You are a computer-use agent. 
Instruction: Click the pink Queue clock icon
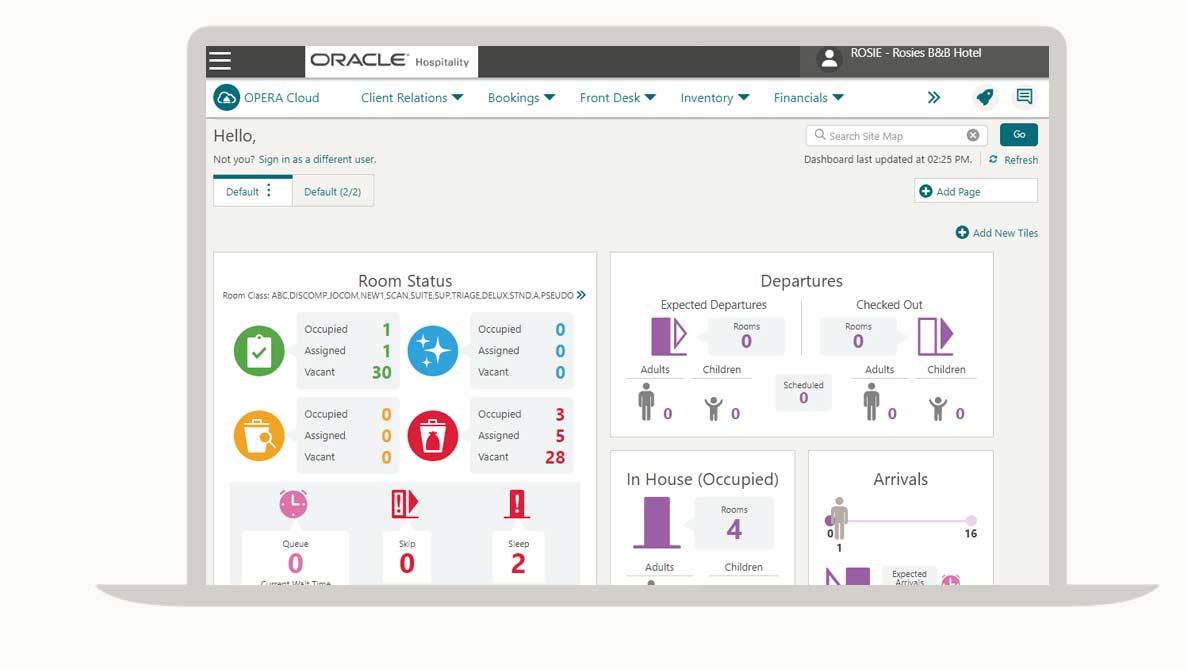292,505
